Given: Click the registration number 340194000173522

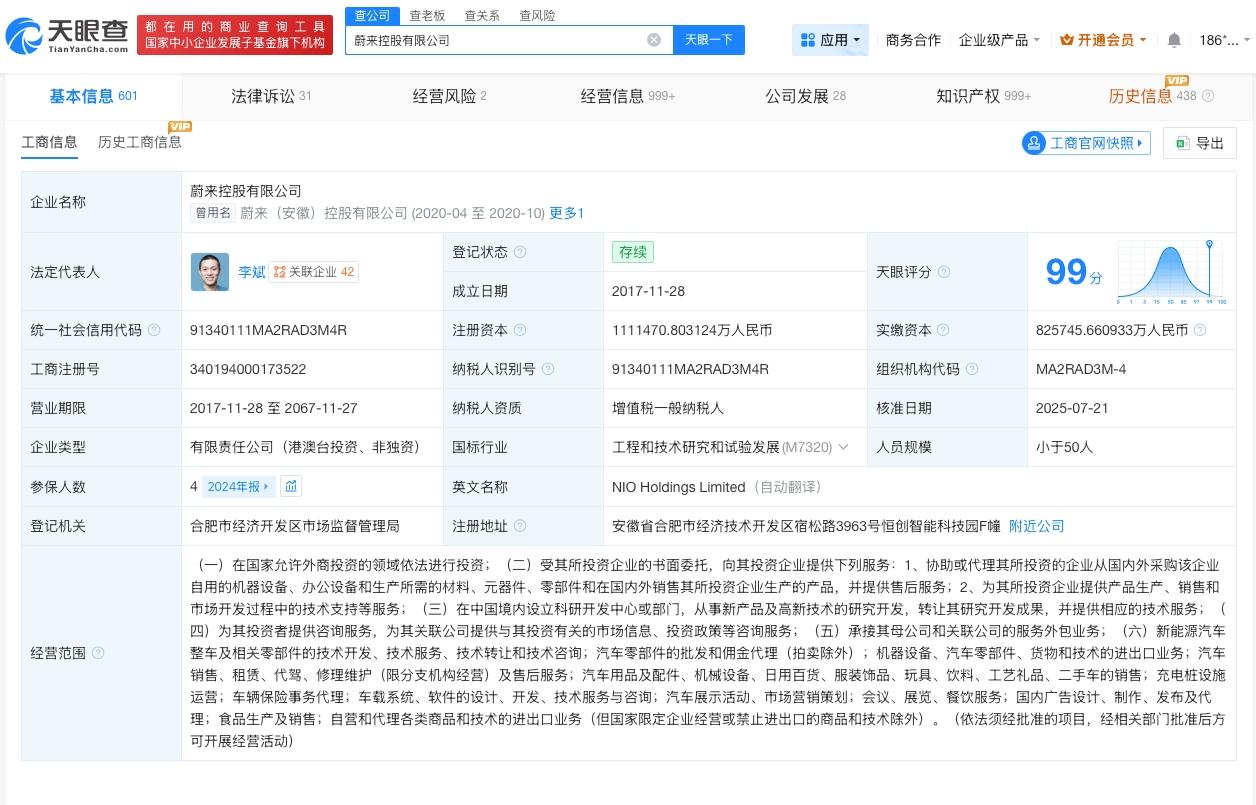Looking at the screenshot, I should tap(248, 369).
